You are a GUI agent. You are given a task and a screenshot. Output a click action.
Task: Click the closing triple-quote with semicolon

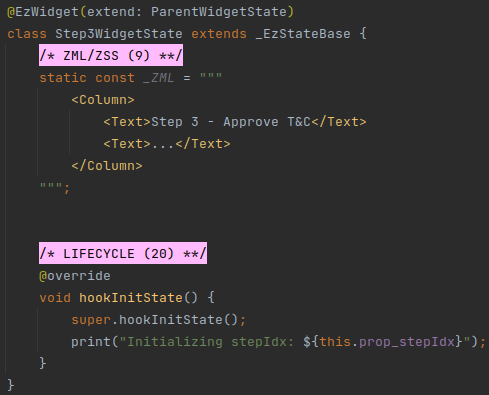point(55,187)
